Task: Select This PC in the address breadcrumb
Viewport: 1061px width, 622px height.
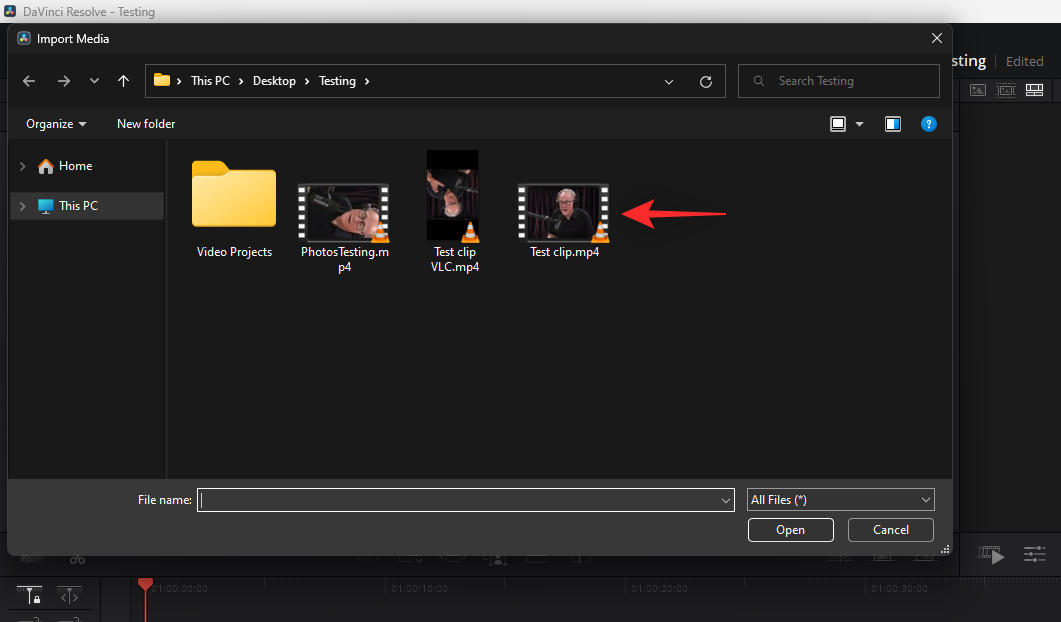Action: coord(210,81)
